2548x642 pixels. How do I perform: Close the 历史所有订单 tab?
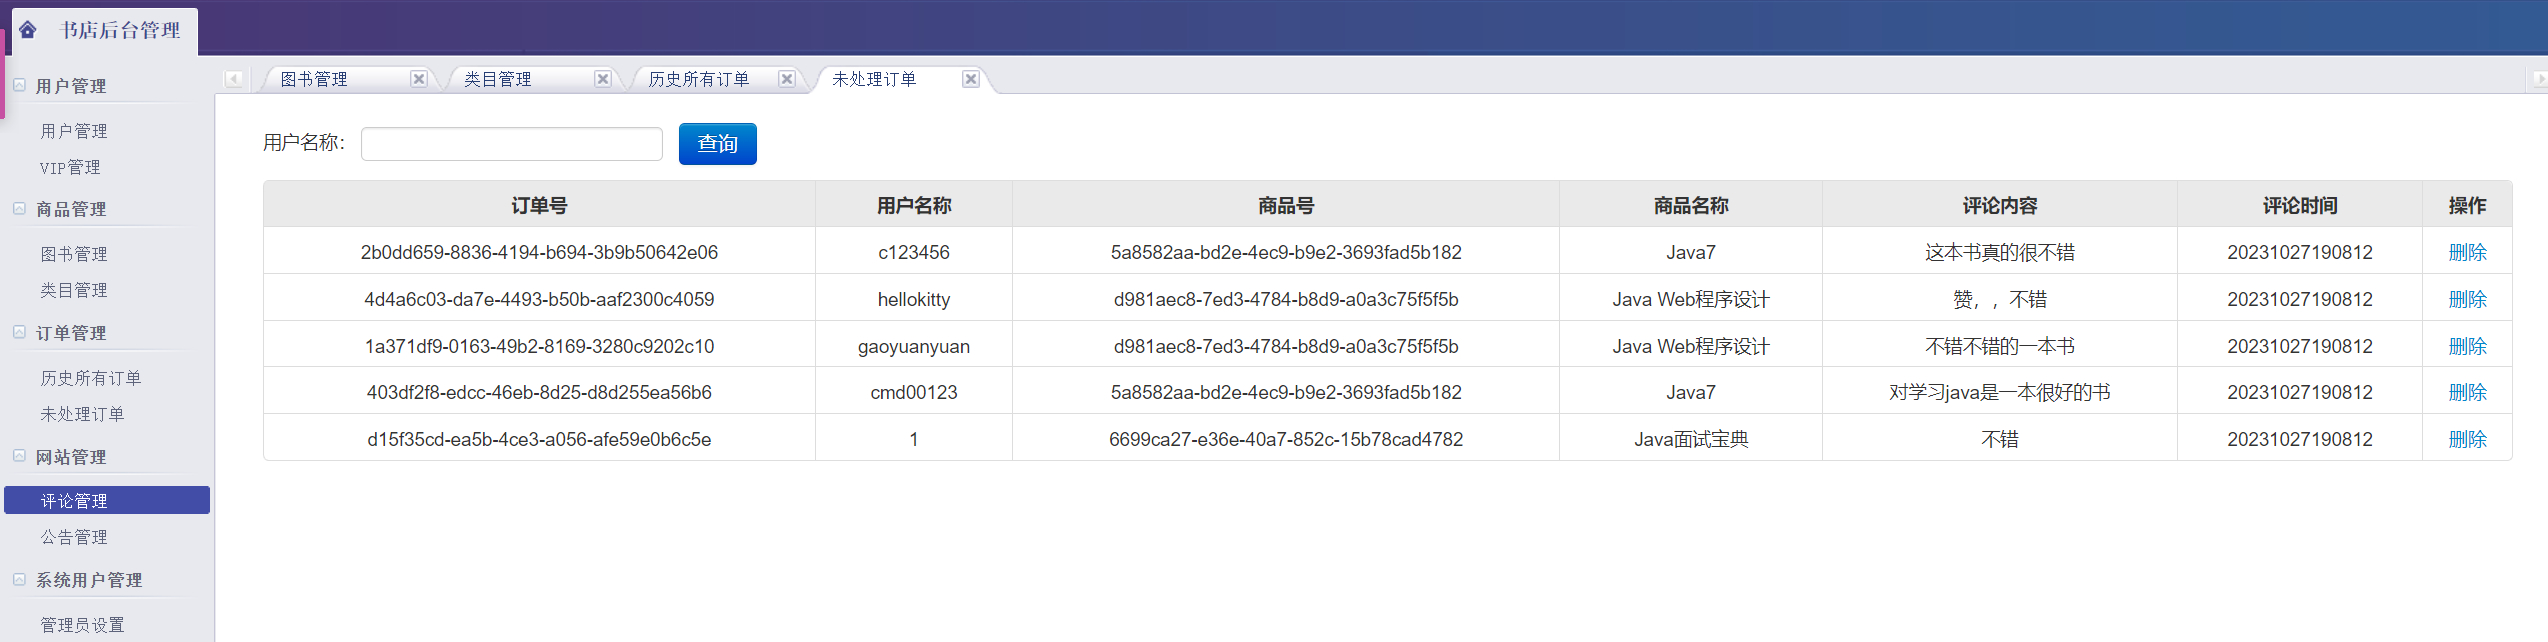787,79
